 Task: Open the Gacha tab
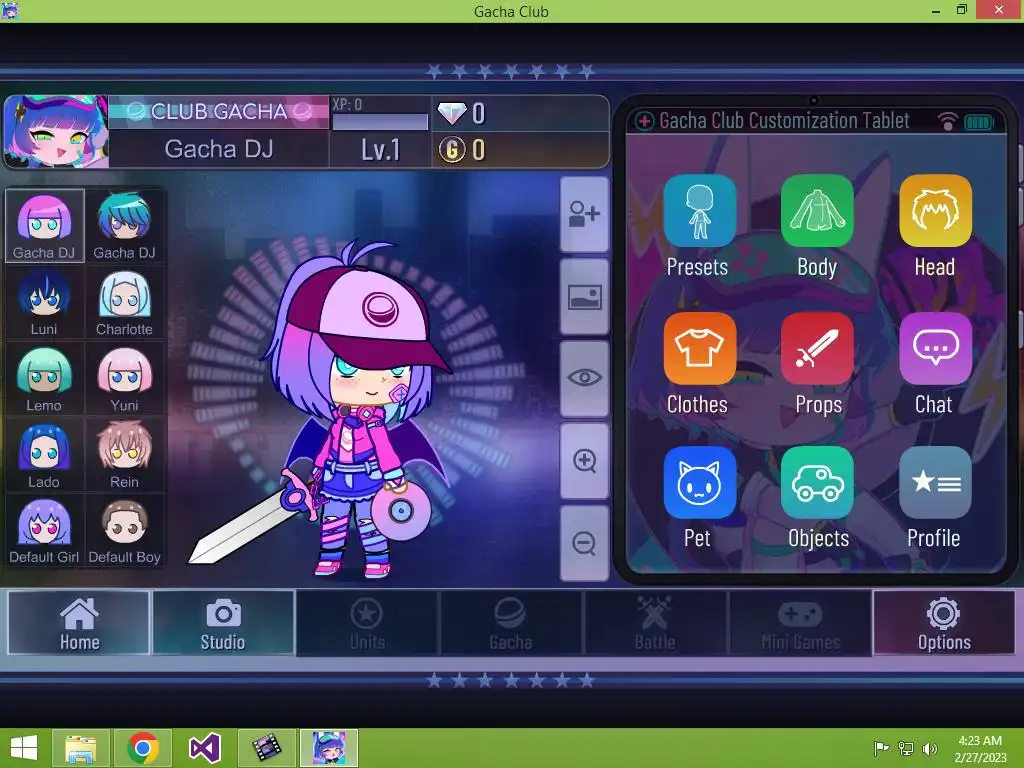click(x=511, y=623)
